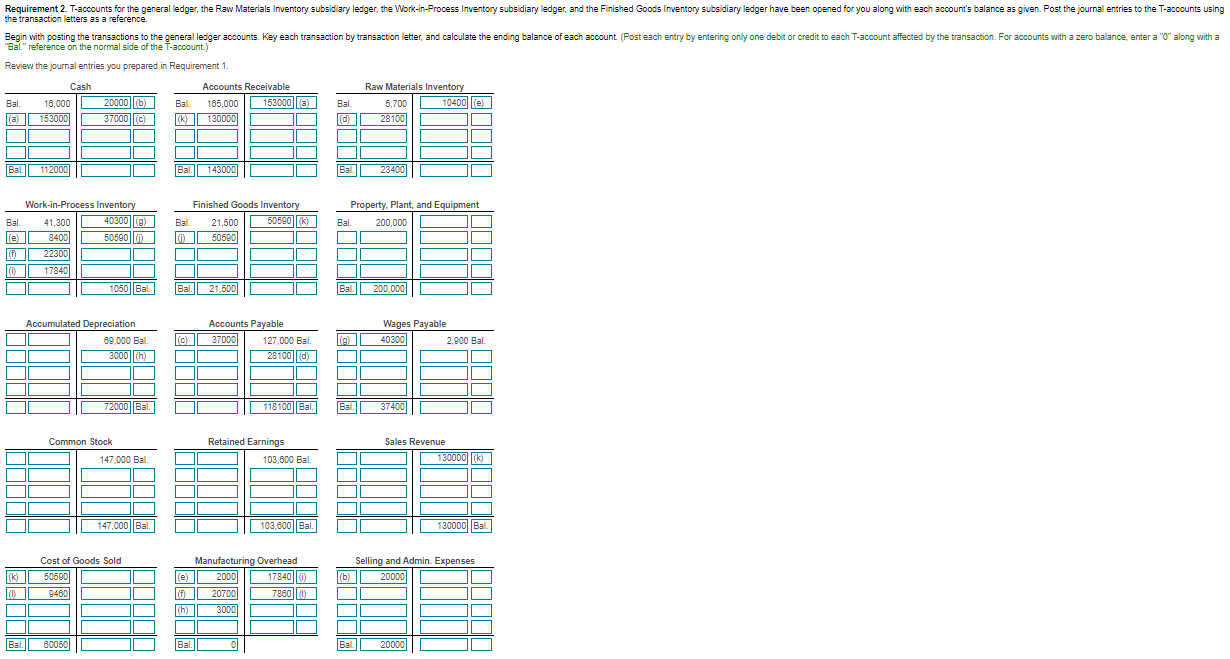Click the 10400 credit entry in Raw Materials Inventory
This screenshot has height=659, width=1230.
tap(444, 101)
